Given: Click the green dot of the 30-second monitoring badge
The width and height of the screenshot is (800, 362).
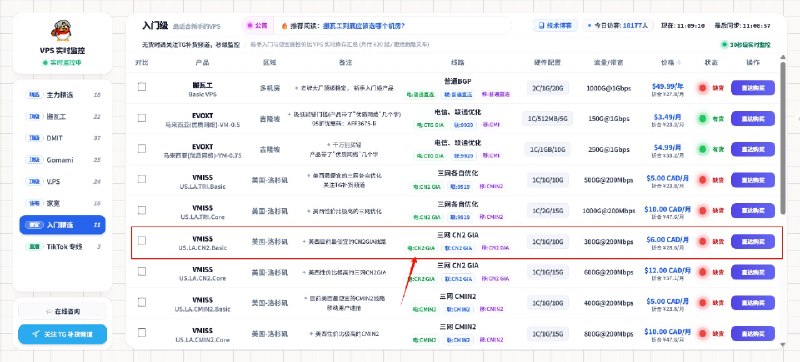Looking at the screenshot, I should 724,45.
